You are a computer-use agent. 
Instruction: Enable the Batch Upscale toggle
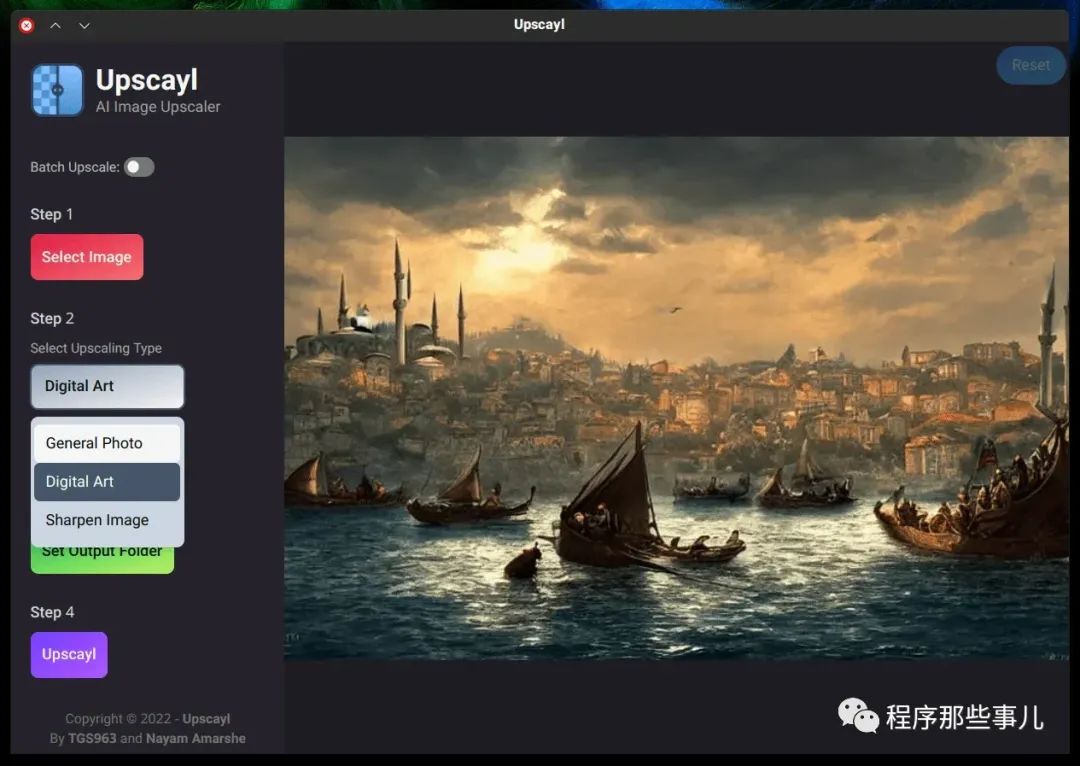tap(139, 167)
